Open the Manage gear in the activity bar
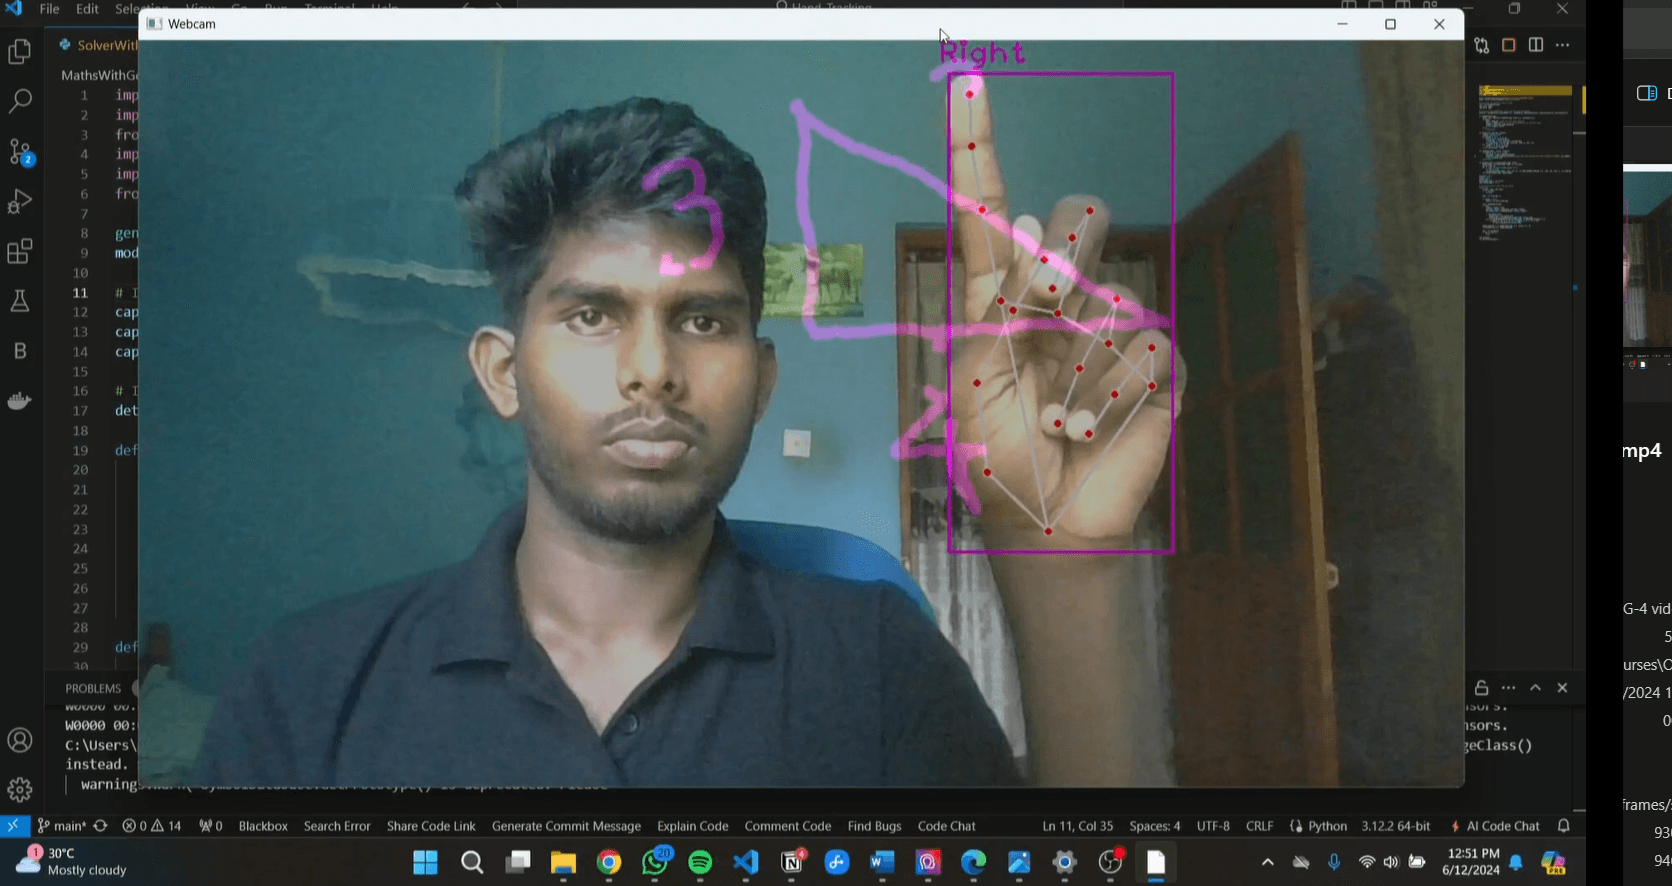 (x=20, y=790)
